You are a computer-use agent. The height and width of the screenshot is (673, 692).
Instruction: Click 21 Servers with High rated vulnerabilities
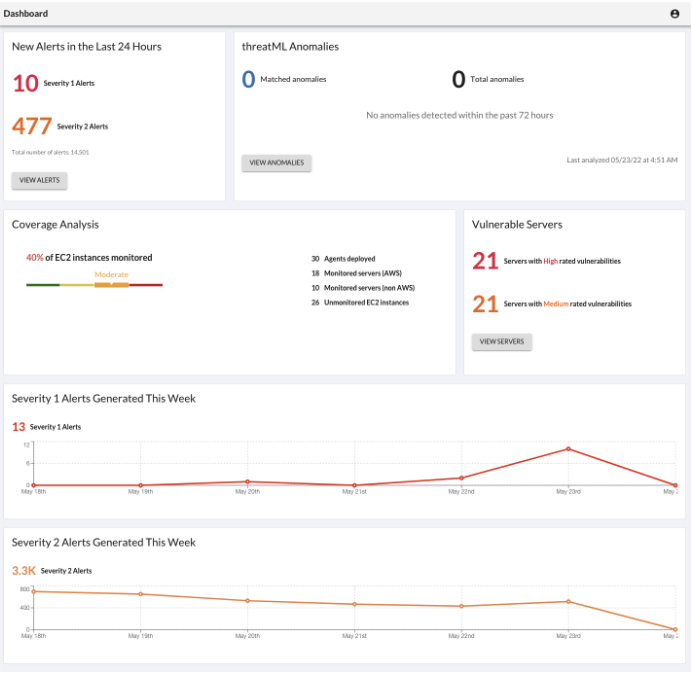546,261
